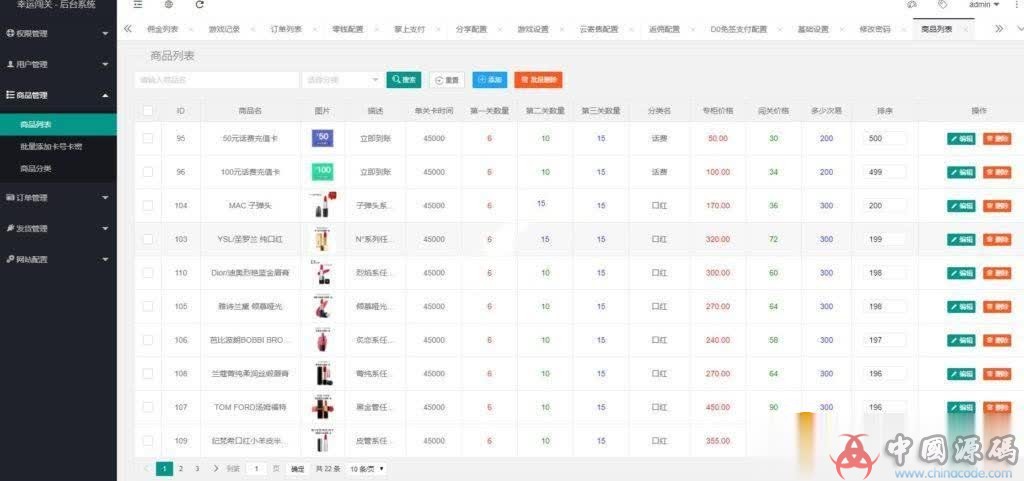
Task: Open the 50元话费充值卡 product image
Action: (x=323, y=138)
